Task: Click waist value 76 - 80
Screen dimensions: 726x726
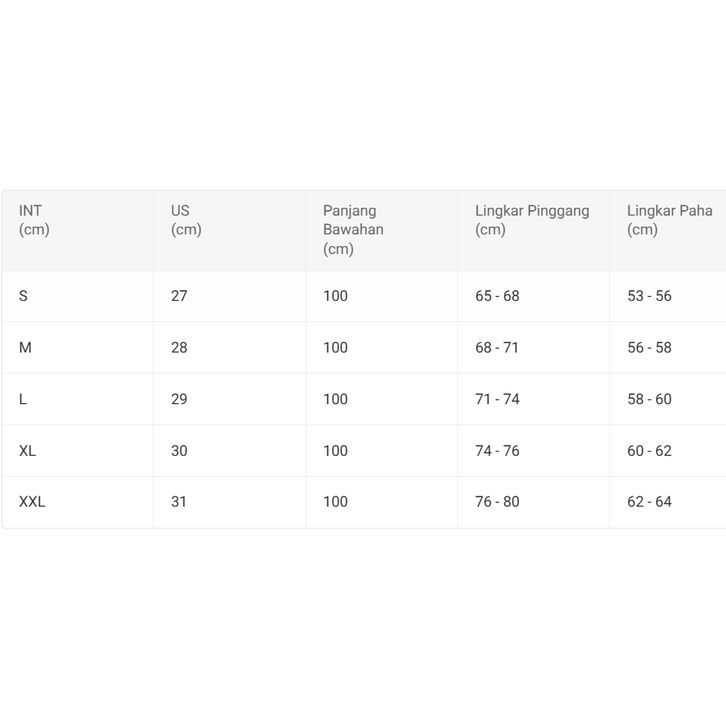Action: [497, 502]
